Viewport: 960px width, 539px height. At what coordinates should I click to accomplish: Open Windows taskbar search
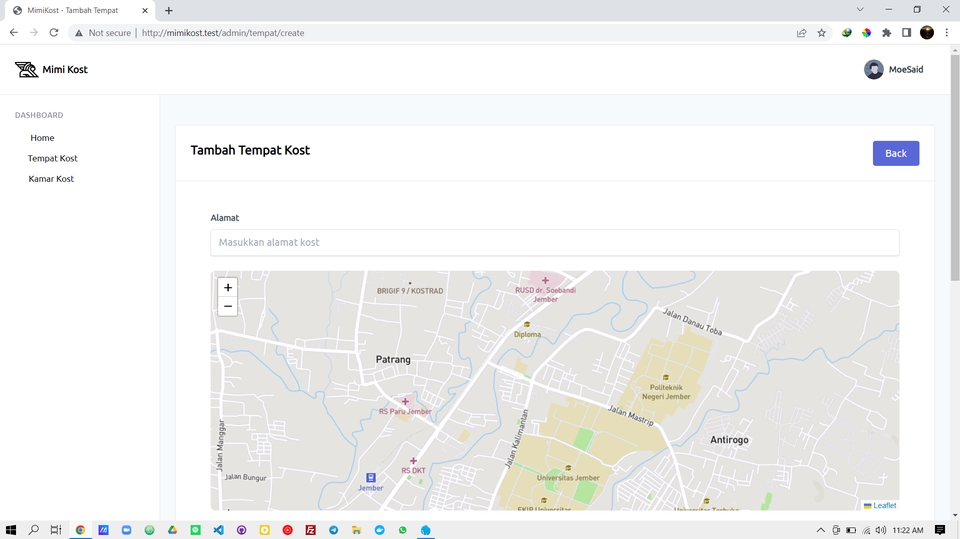(x=34, y=530)
